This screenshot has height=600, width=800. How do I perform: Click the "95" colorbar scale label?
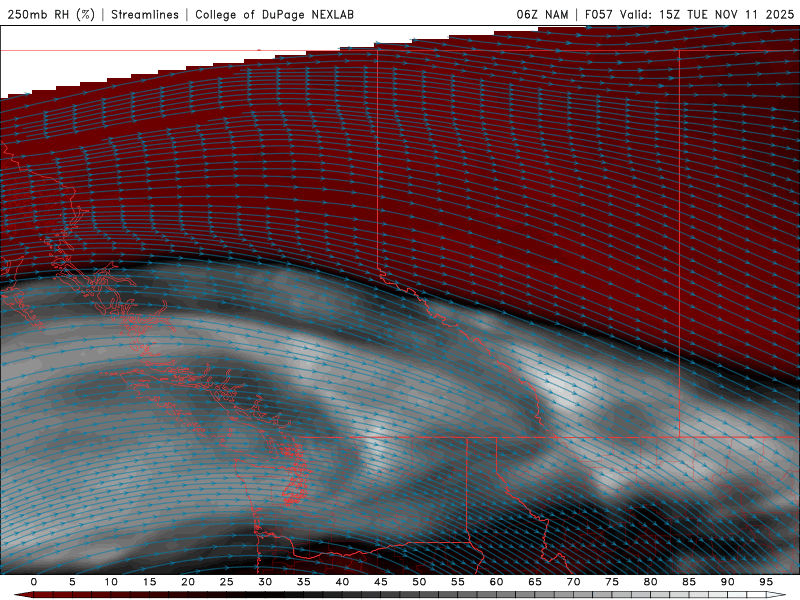click(x=766, y=582)
